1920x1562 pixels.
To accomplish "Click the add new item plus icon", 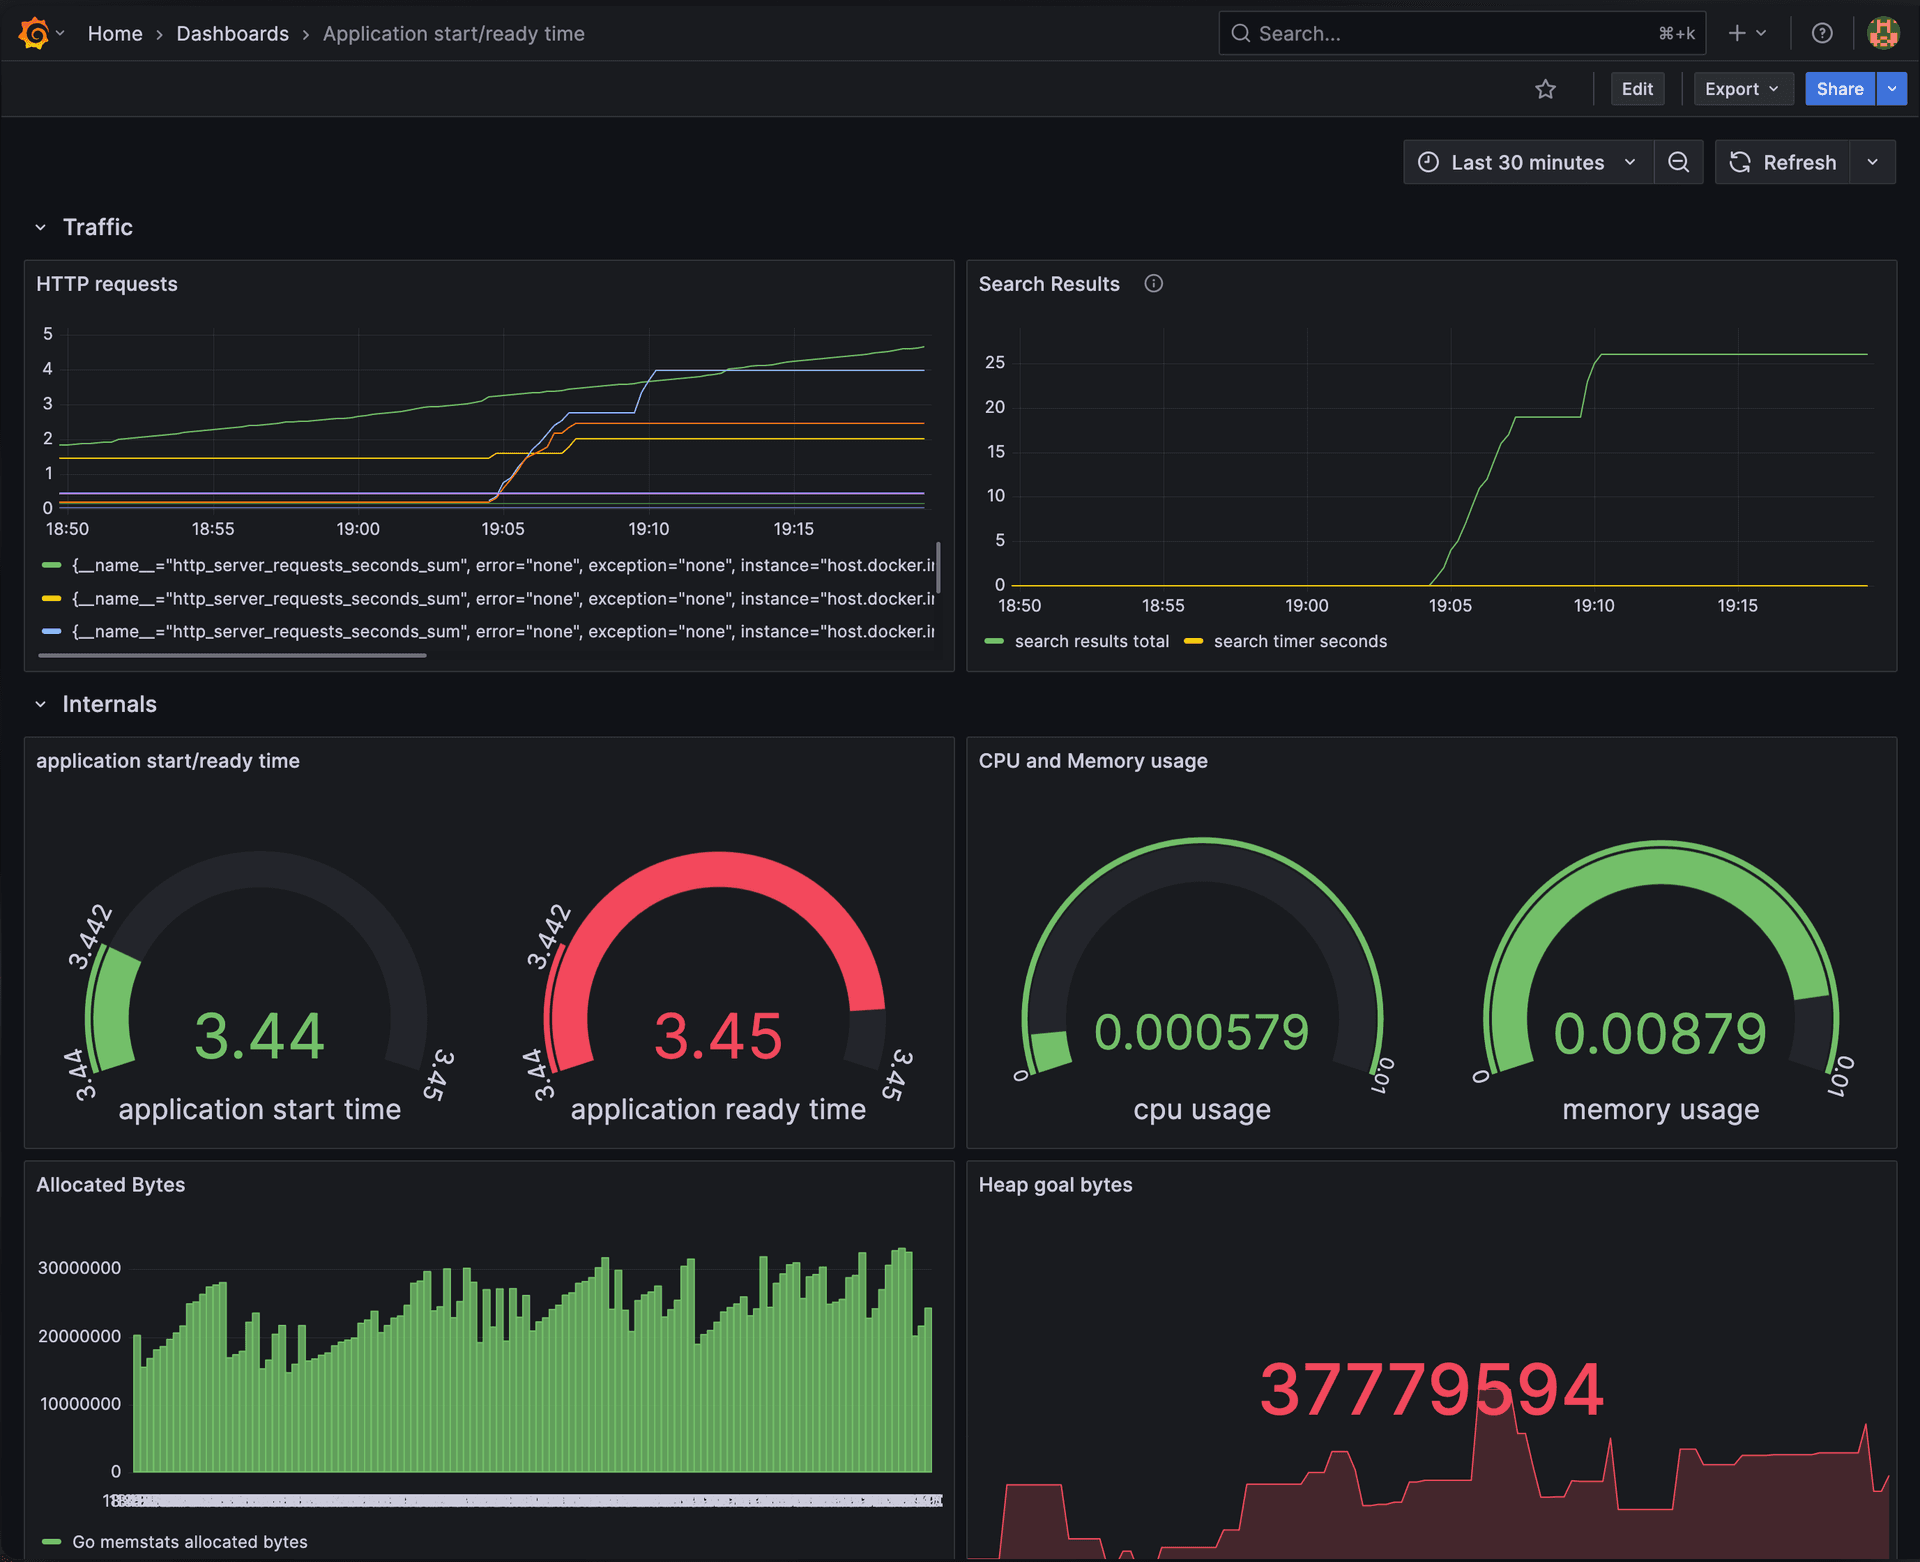I will tap(1737, 32).
